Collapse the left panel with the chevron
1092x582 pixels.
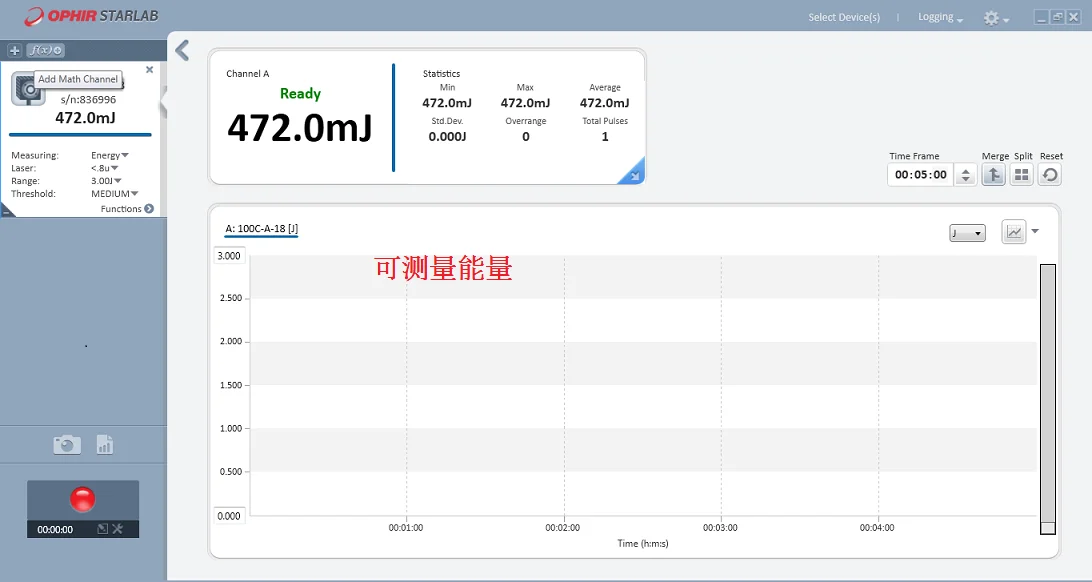point(182,50)
